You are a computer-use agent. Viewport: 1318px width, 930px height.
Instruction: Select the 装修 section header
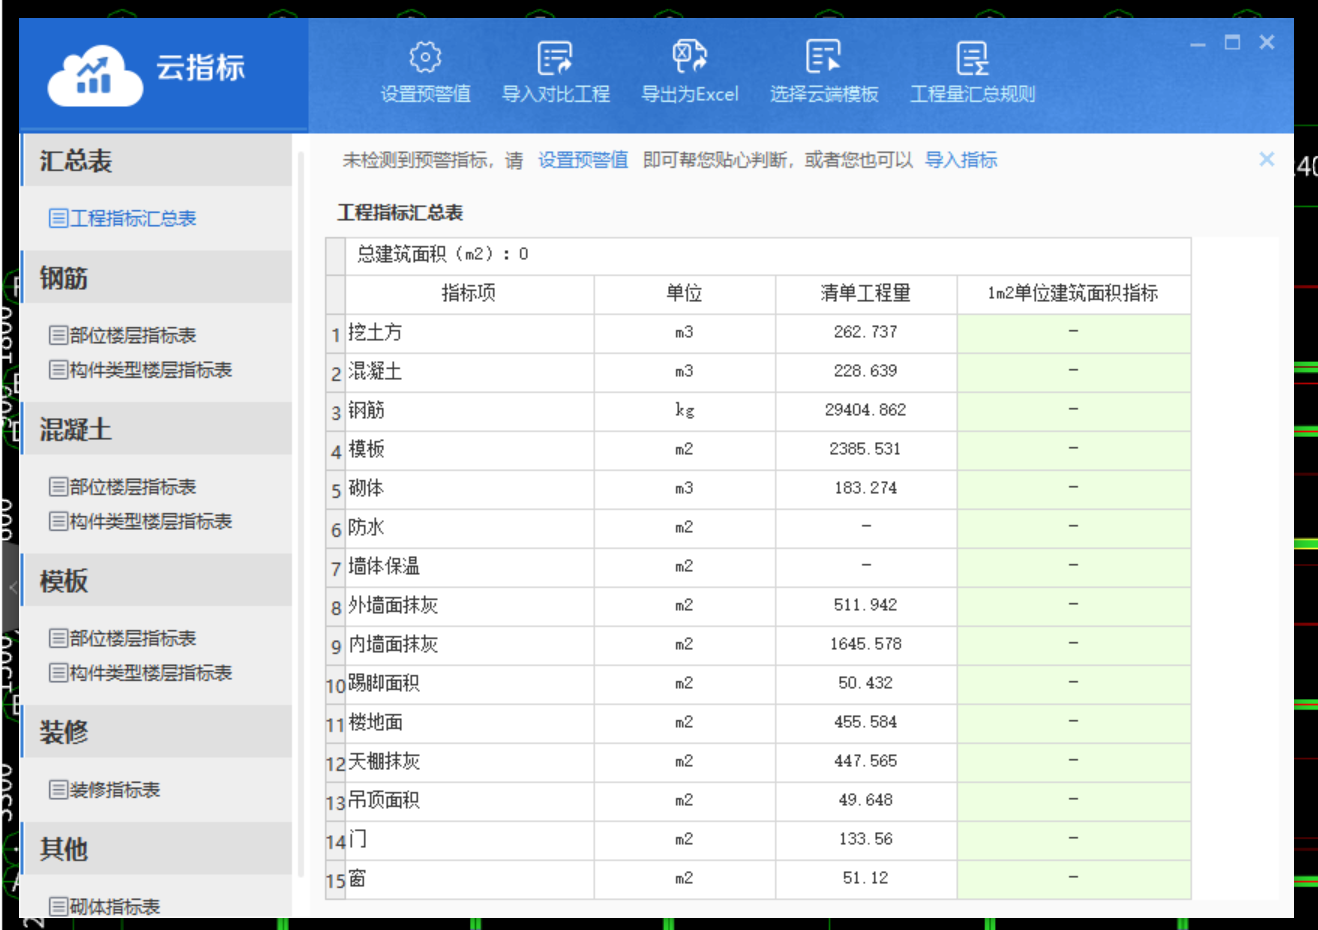pyautogui.click(x=157, y=731)
